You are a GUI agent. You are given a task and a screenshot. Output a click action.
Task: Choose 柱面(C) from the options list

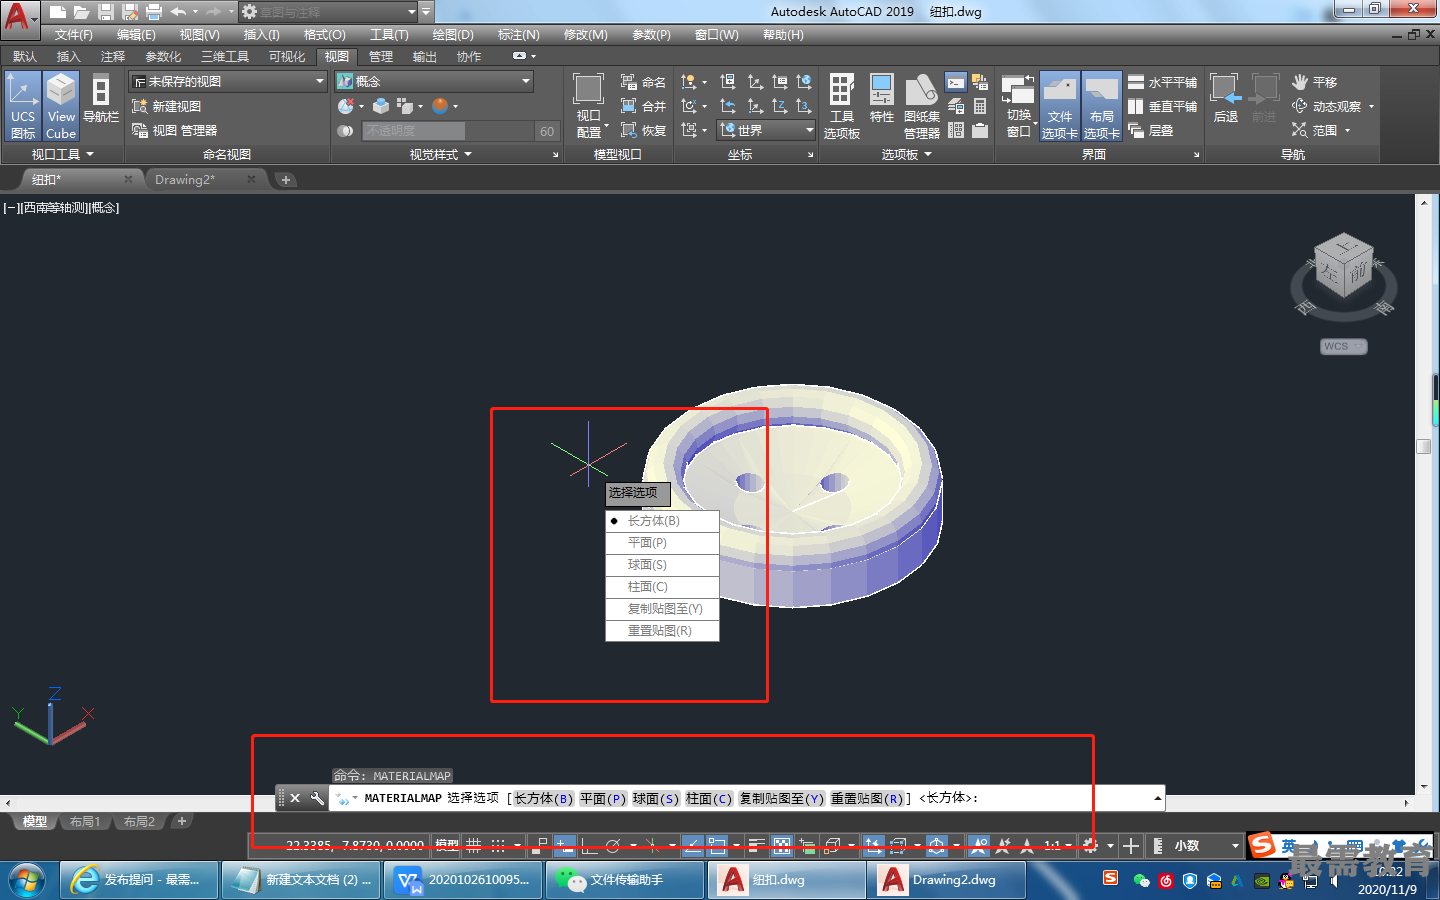(662, 587)
